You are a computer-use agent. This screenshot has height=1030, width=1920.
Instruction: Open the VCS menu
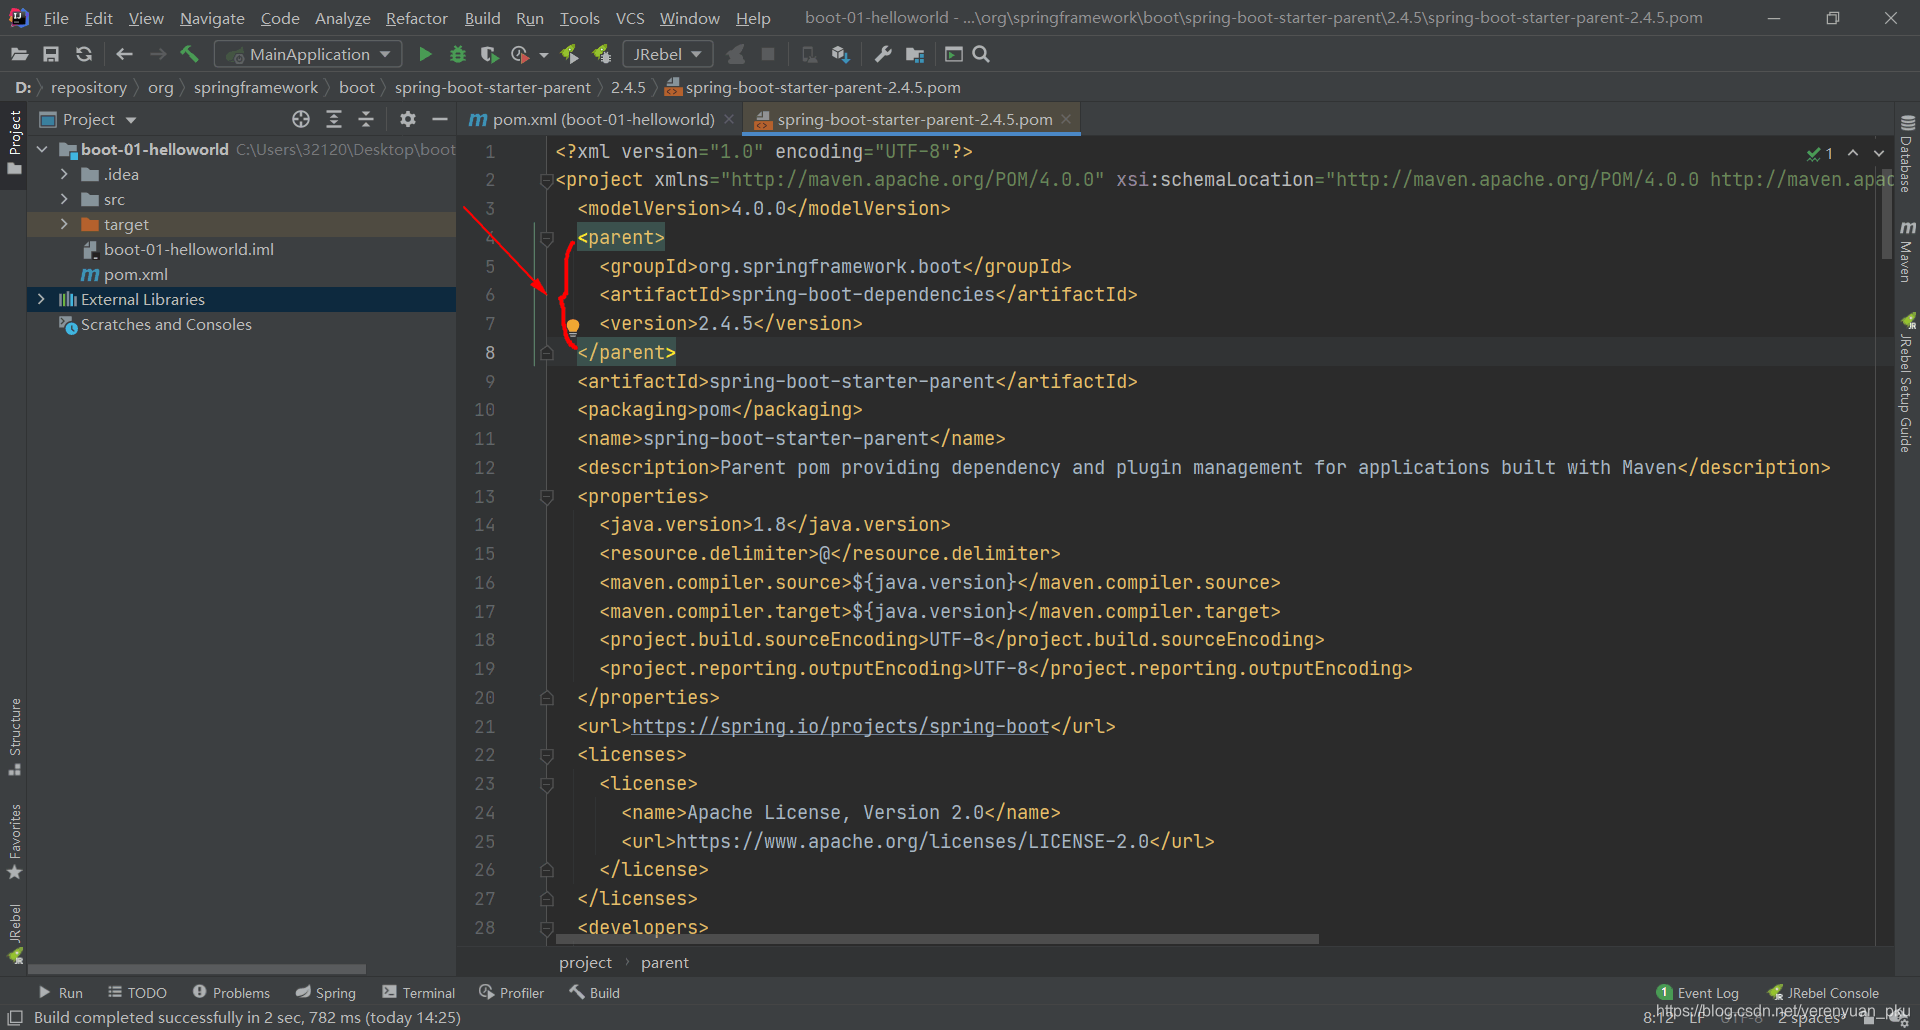click(630, 18)
